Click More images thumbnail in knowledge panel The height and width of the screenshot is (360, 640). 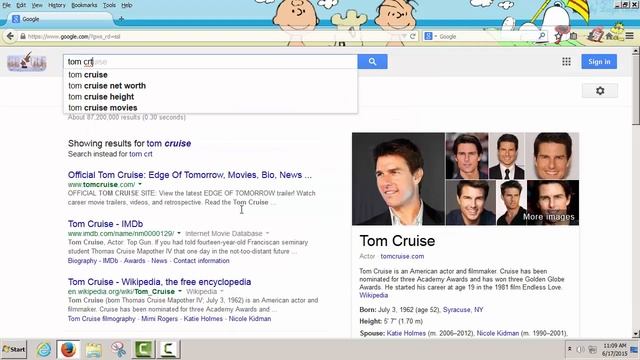tap(553, 203)
